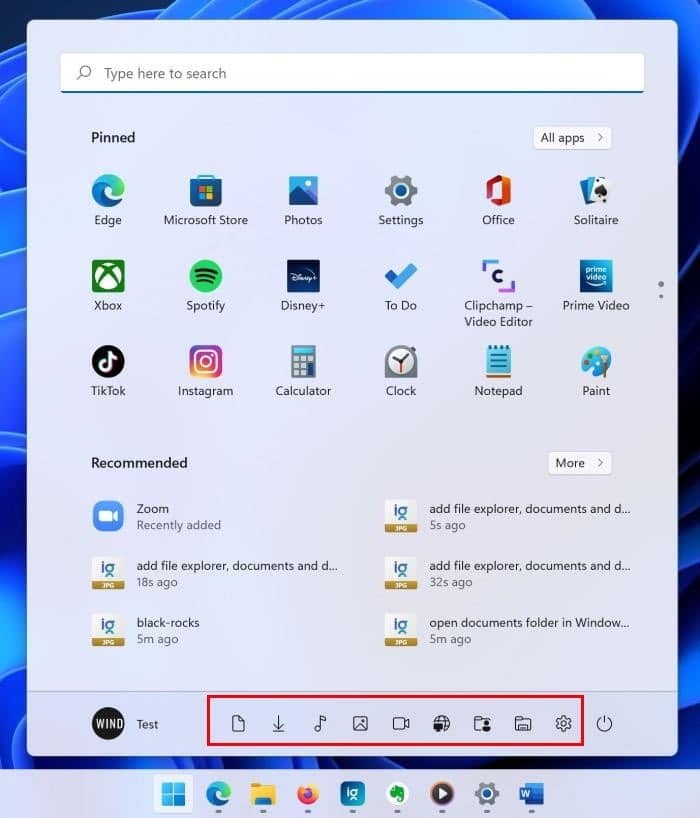Image resolution: width=700 pixels, height=818 pixels.
Task: Go to next pinned apps page
Action: click(x=661, y=296)
